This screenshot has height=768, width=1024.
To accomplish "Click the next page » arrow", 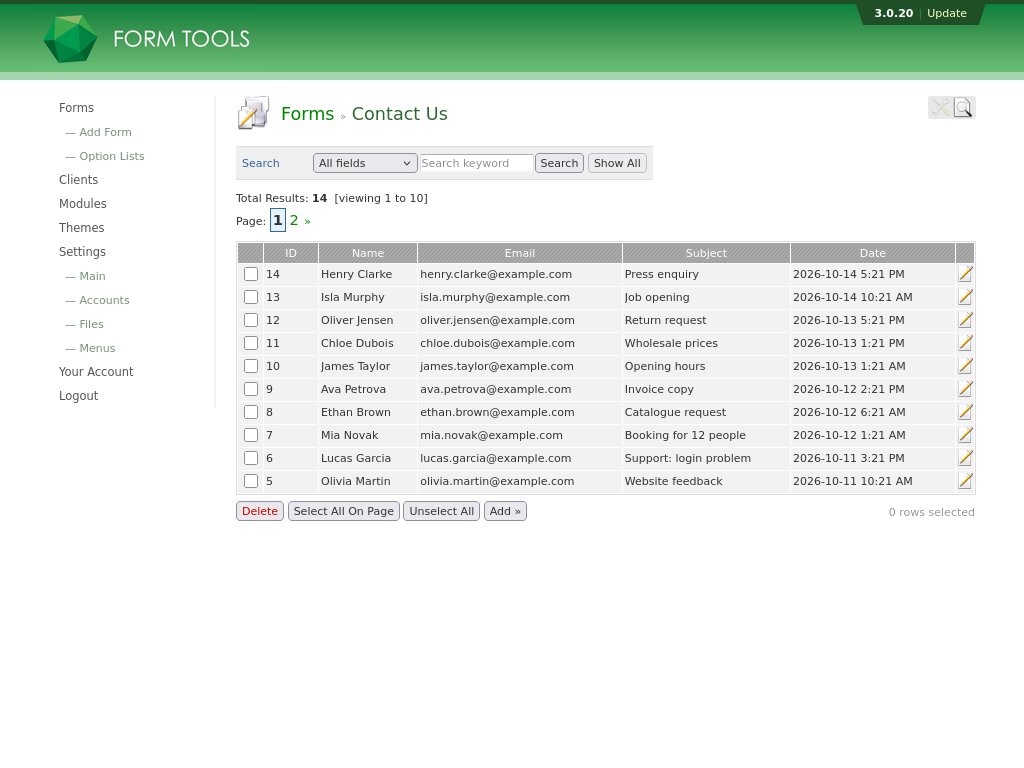I will [x=308, y=221].
